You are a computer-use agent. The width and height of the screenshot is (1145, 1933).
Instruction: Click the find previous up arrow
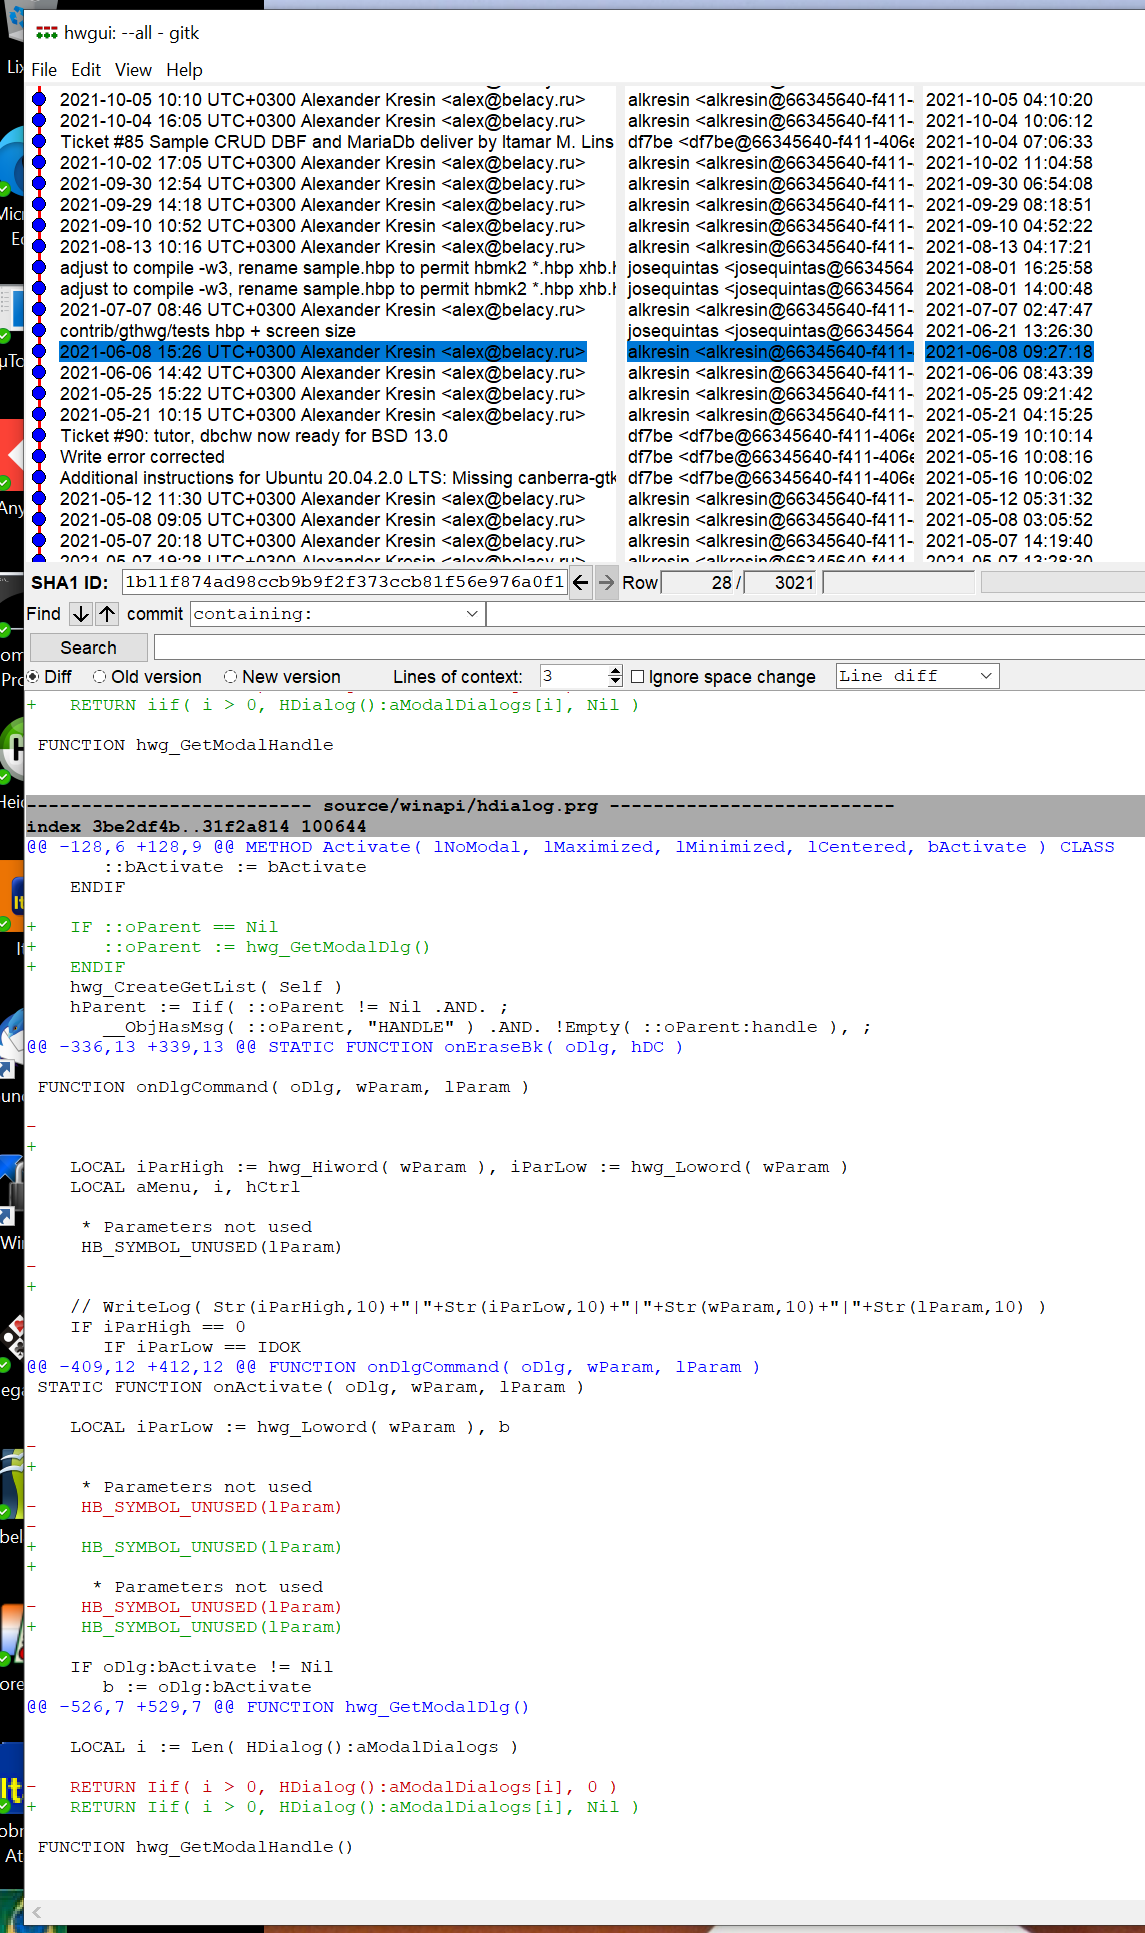pos(107,614)
